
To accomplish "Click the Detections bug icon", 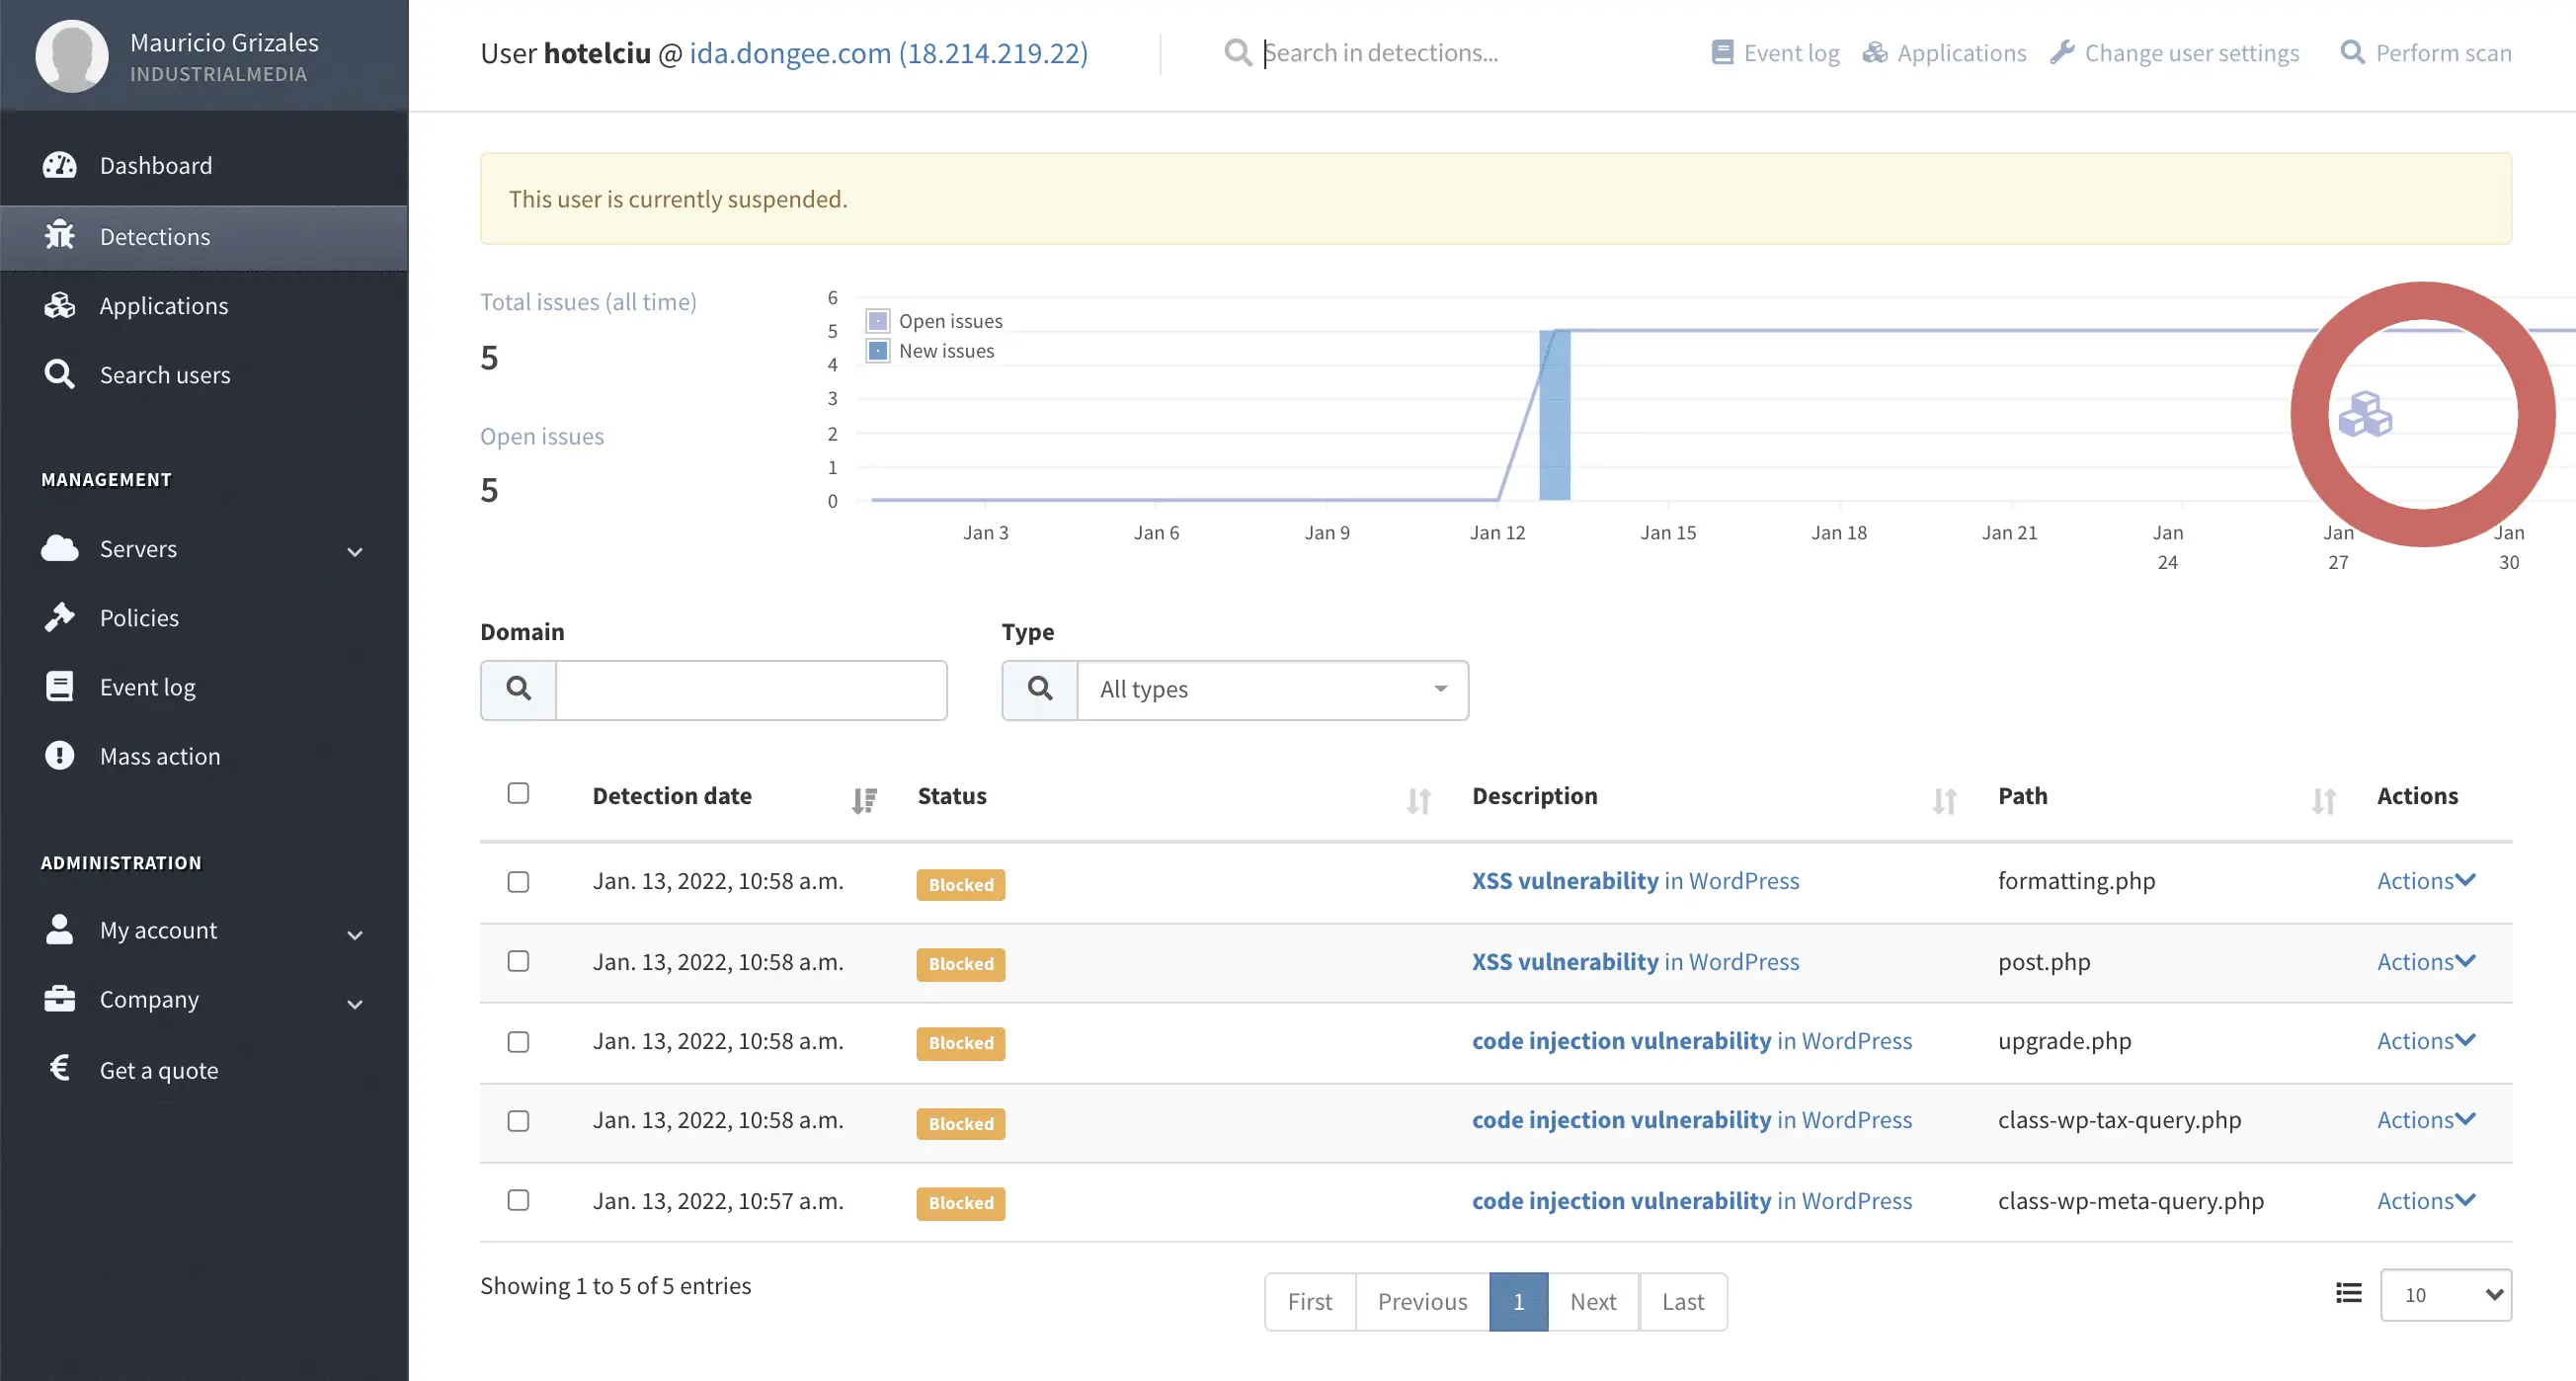I will pos(60,235).
